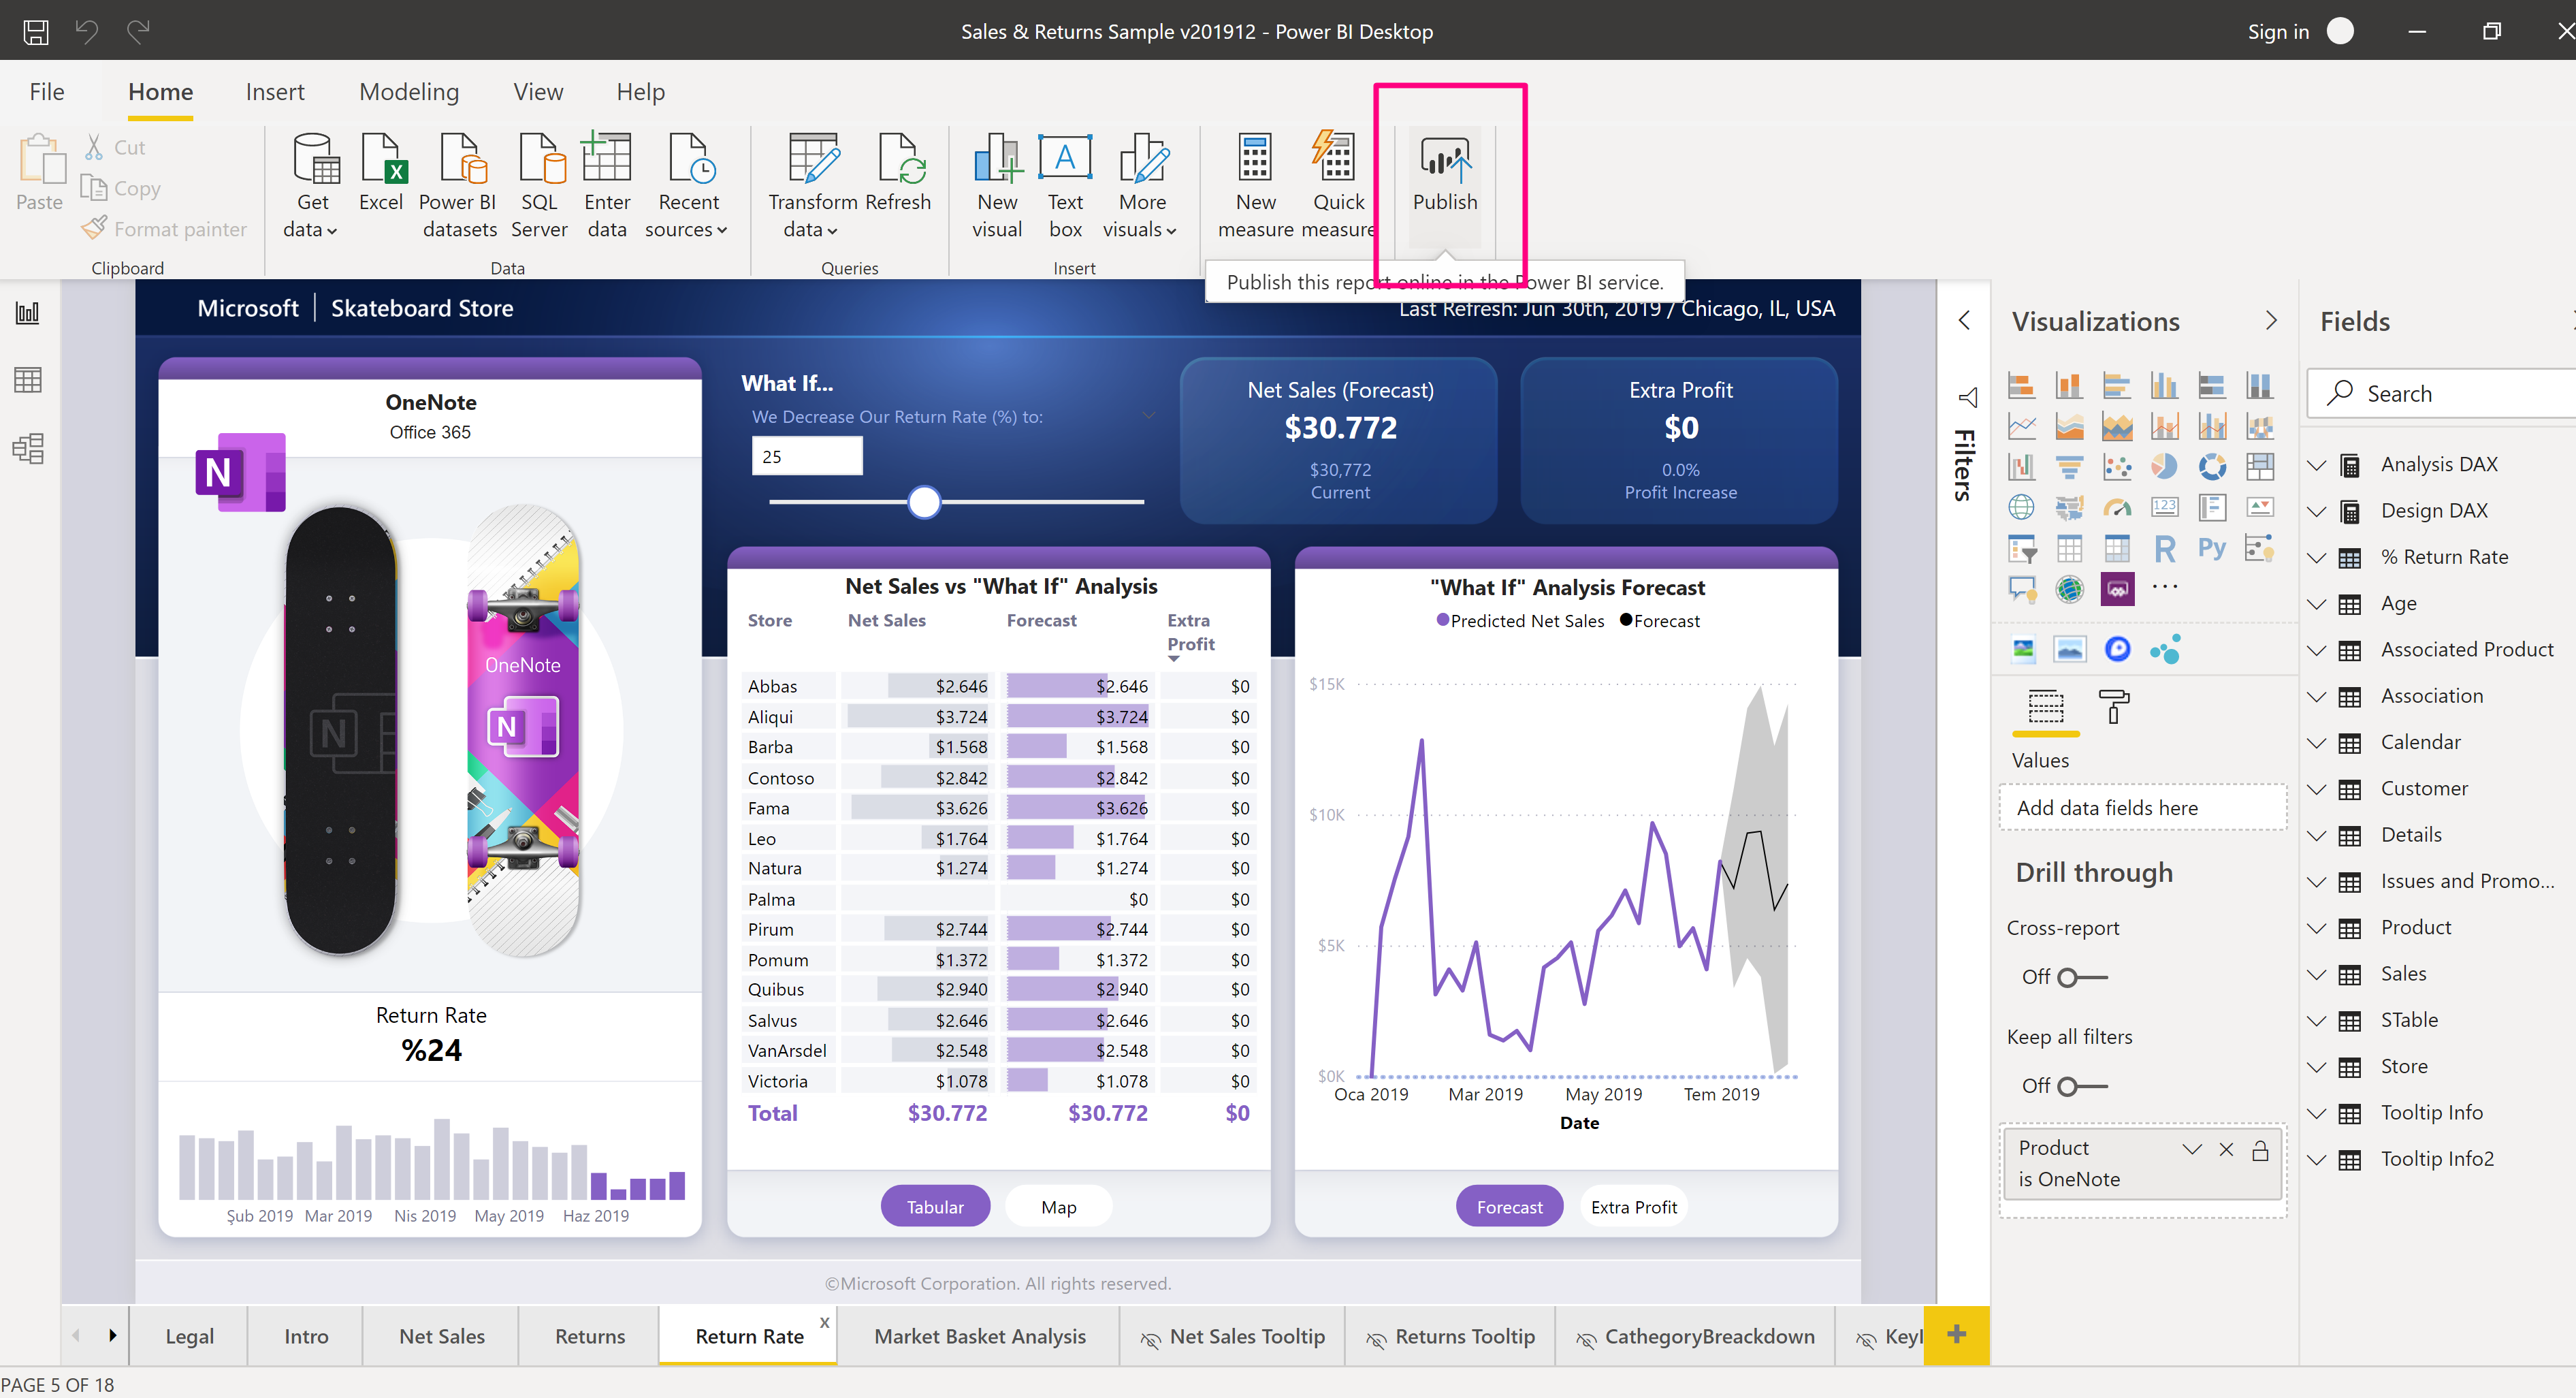This screenshot has height=1398, width=2576.
Task: Insert a Text box
Action: [x=1065, y=186]
